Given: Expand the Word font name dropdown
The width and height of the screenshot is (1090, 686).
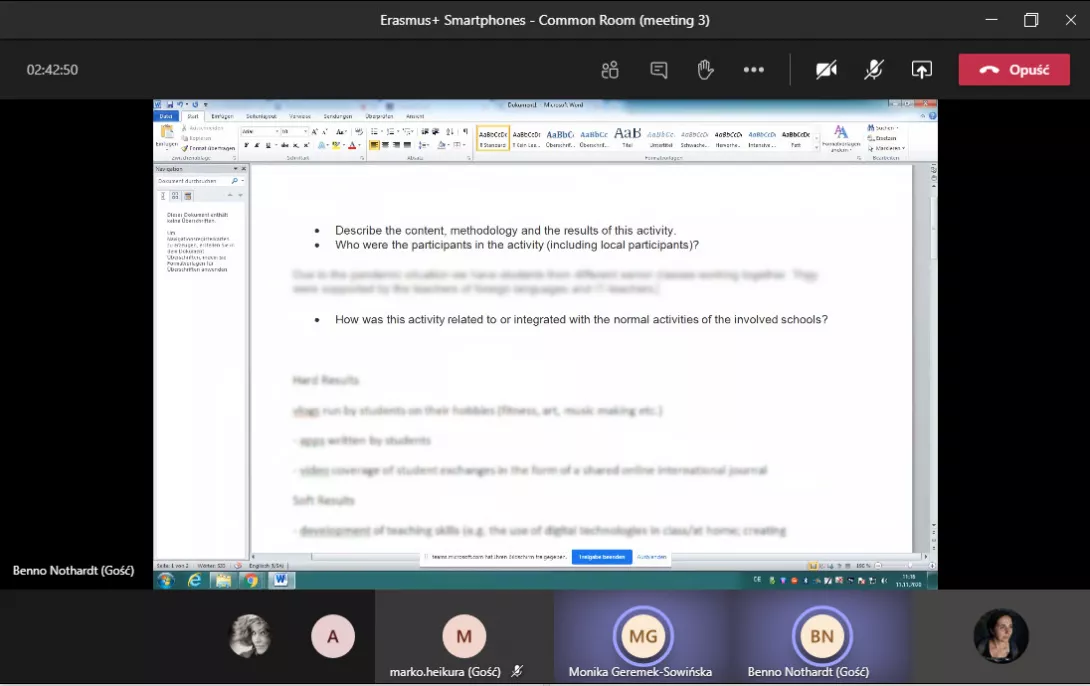Looking at the screenshot, I should 275,131.
